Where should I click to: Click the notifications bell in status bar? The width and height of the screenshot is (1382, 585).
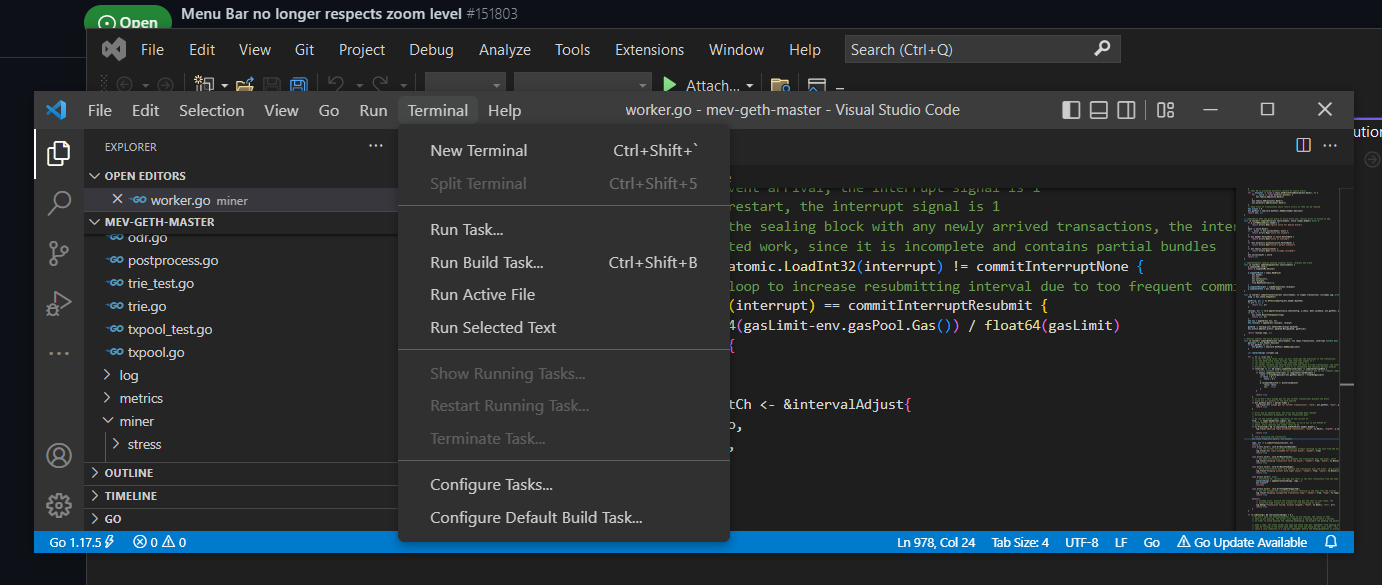1331,542
